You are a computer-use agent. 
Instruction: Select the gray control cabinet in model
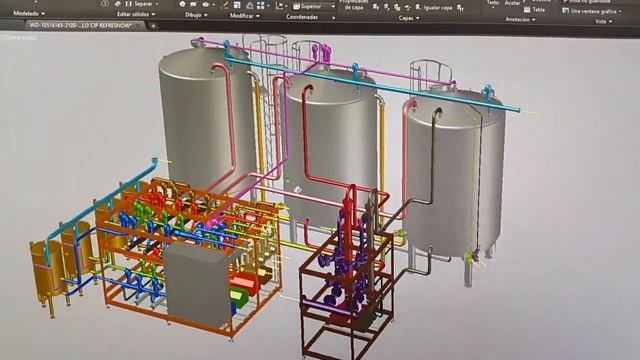(x=197, y=284)
